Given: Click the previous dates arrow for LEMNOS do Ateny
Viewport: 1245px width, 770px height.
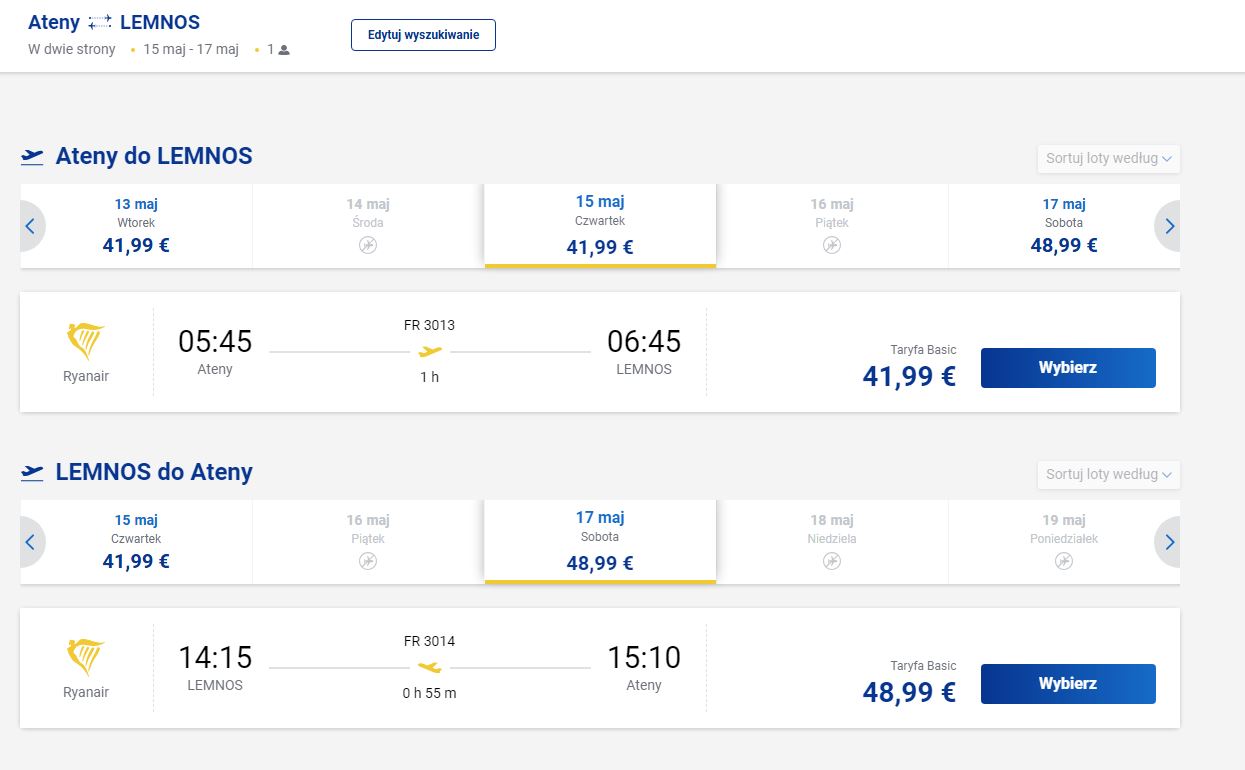Looking at the screenshot, I should pos(30,542).
